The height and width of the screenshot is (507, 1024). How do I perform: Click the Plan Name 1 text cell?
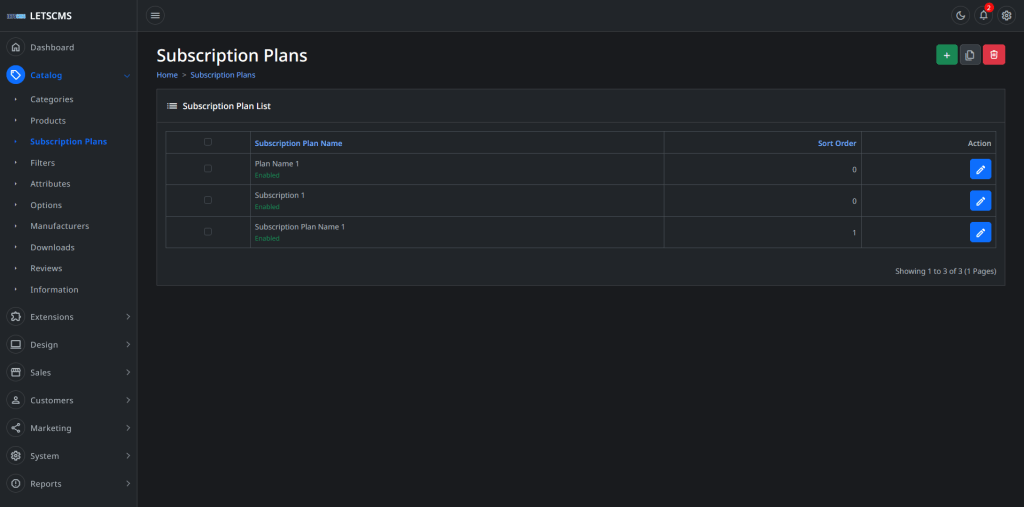point(277,164)
